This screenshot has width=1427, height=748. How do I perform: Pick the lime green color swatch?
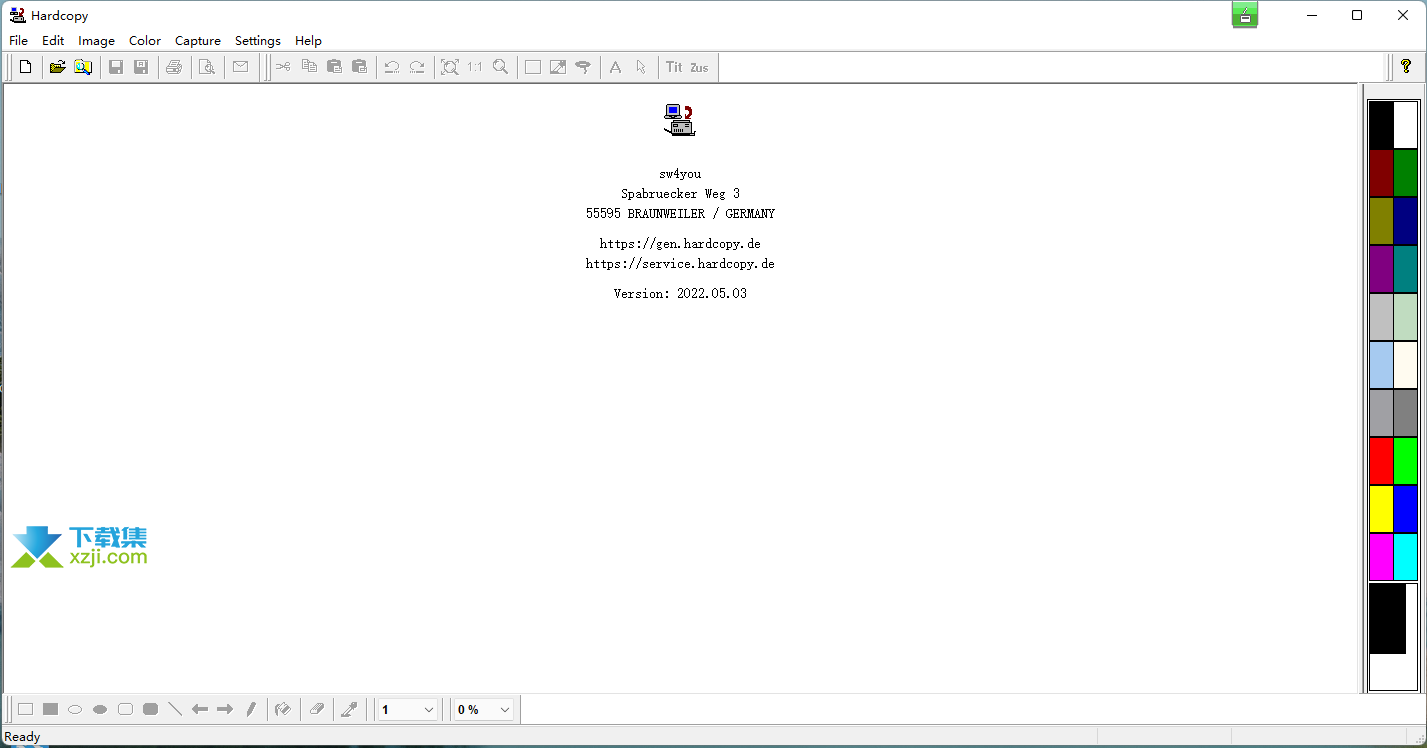(1406, 461)
